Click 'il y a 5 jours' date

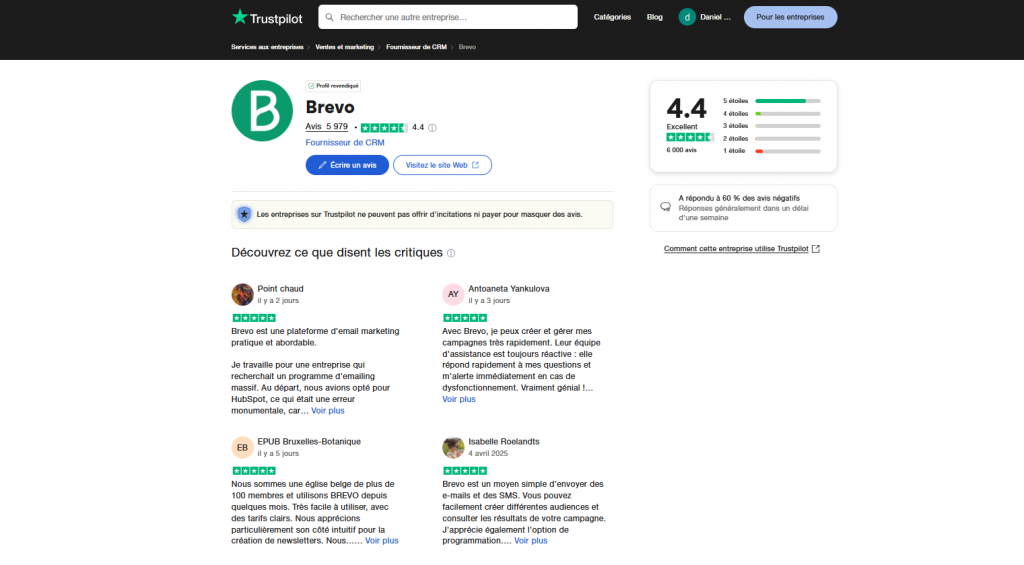pyautogui.click(x=278, y=453)
